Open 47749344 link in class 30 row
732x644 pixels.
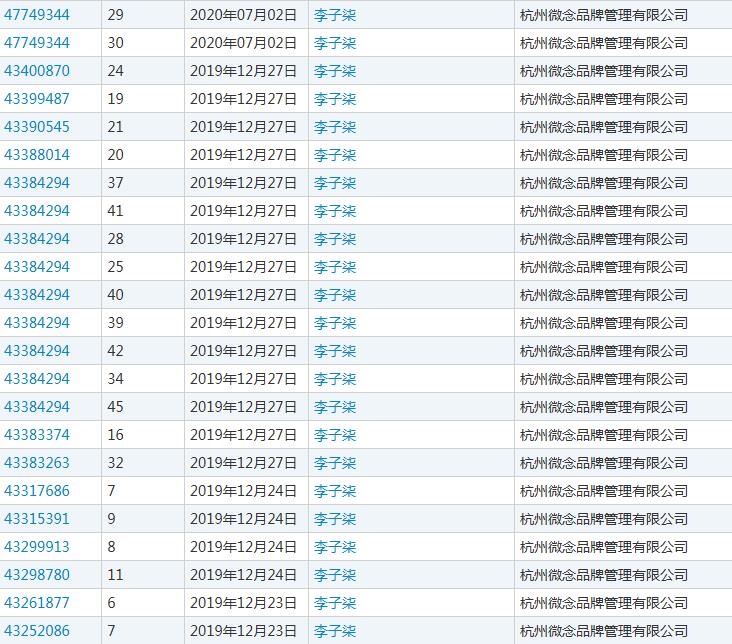pos(37,43)
